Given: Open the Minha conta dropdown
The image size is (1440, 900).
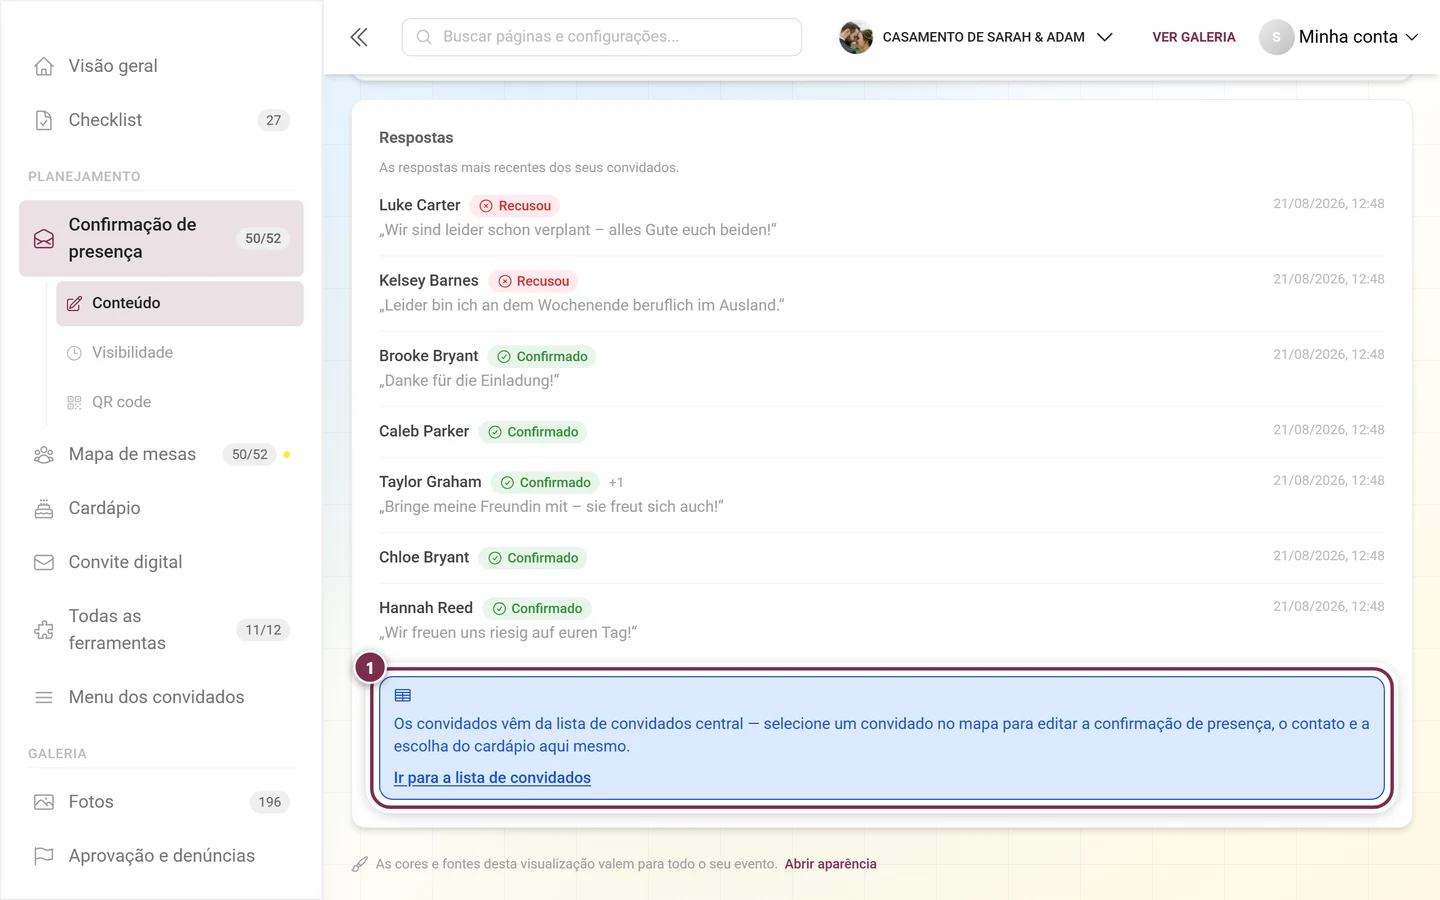Looking at the screenshot, I should (1339, 37).
